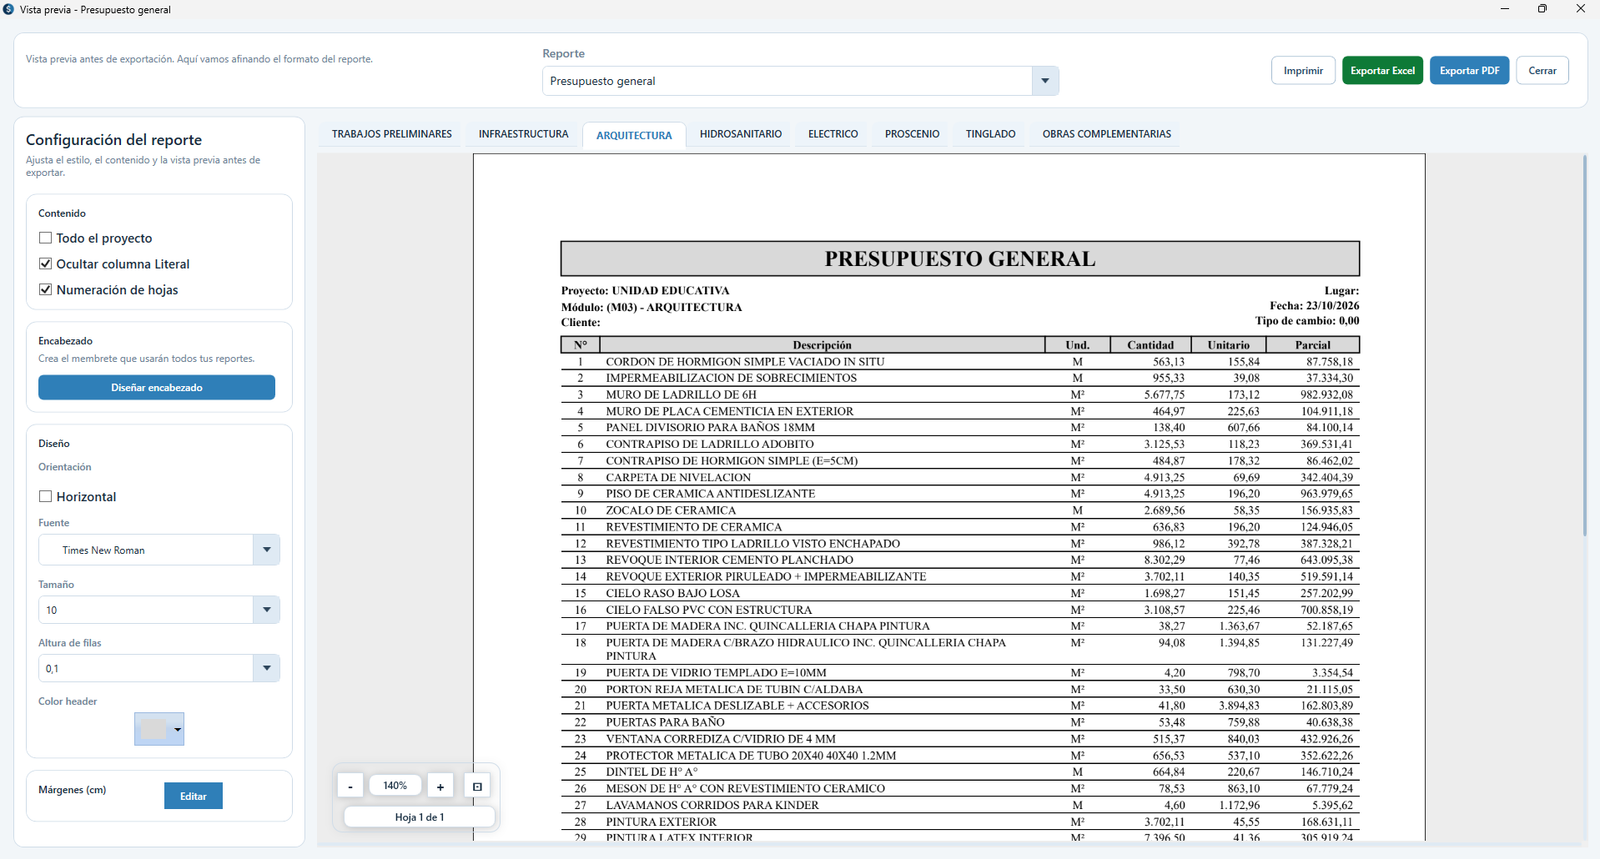
Task: Go to the ELECTRICO tab
Action: (x=833, y=134)
